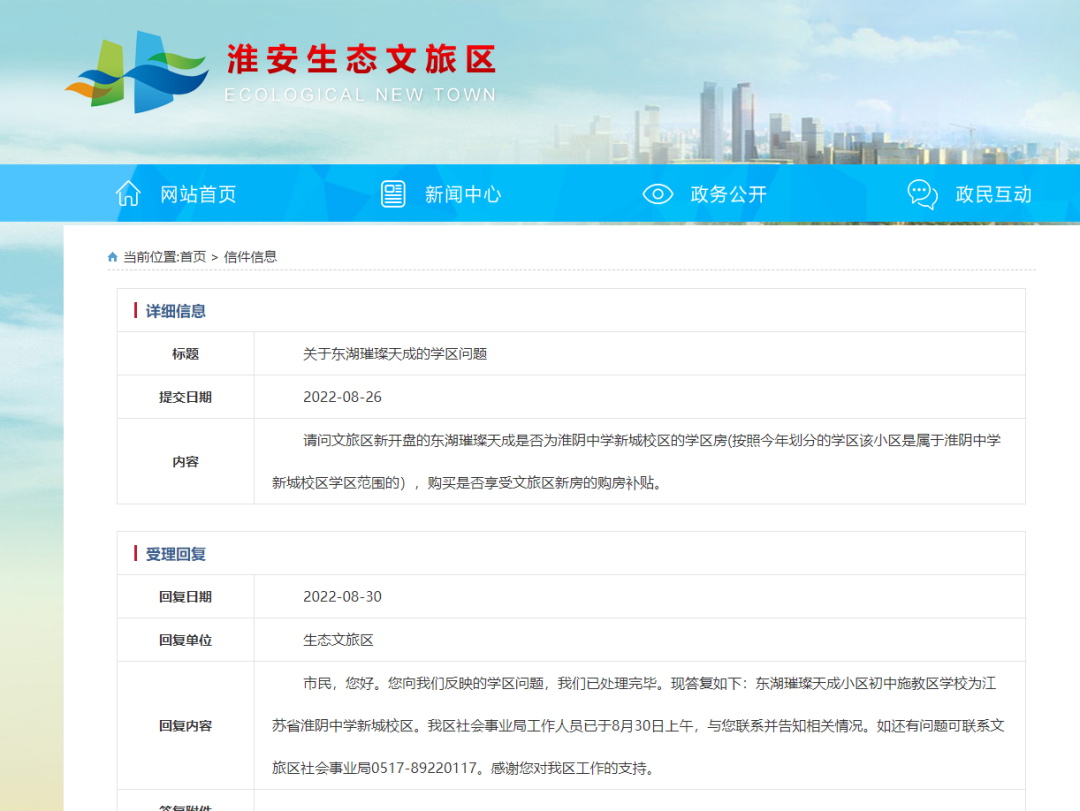Go to the 新闻中心 navigation item
Screen dimensions: 1080x811
[463, 194]
